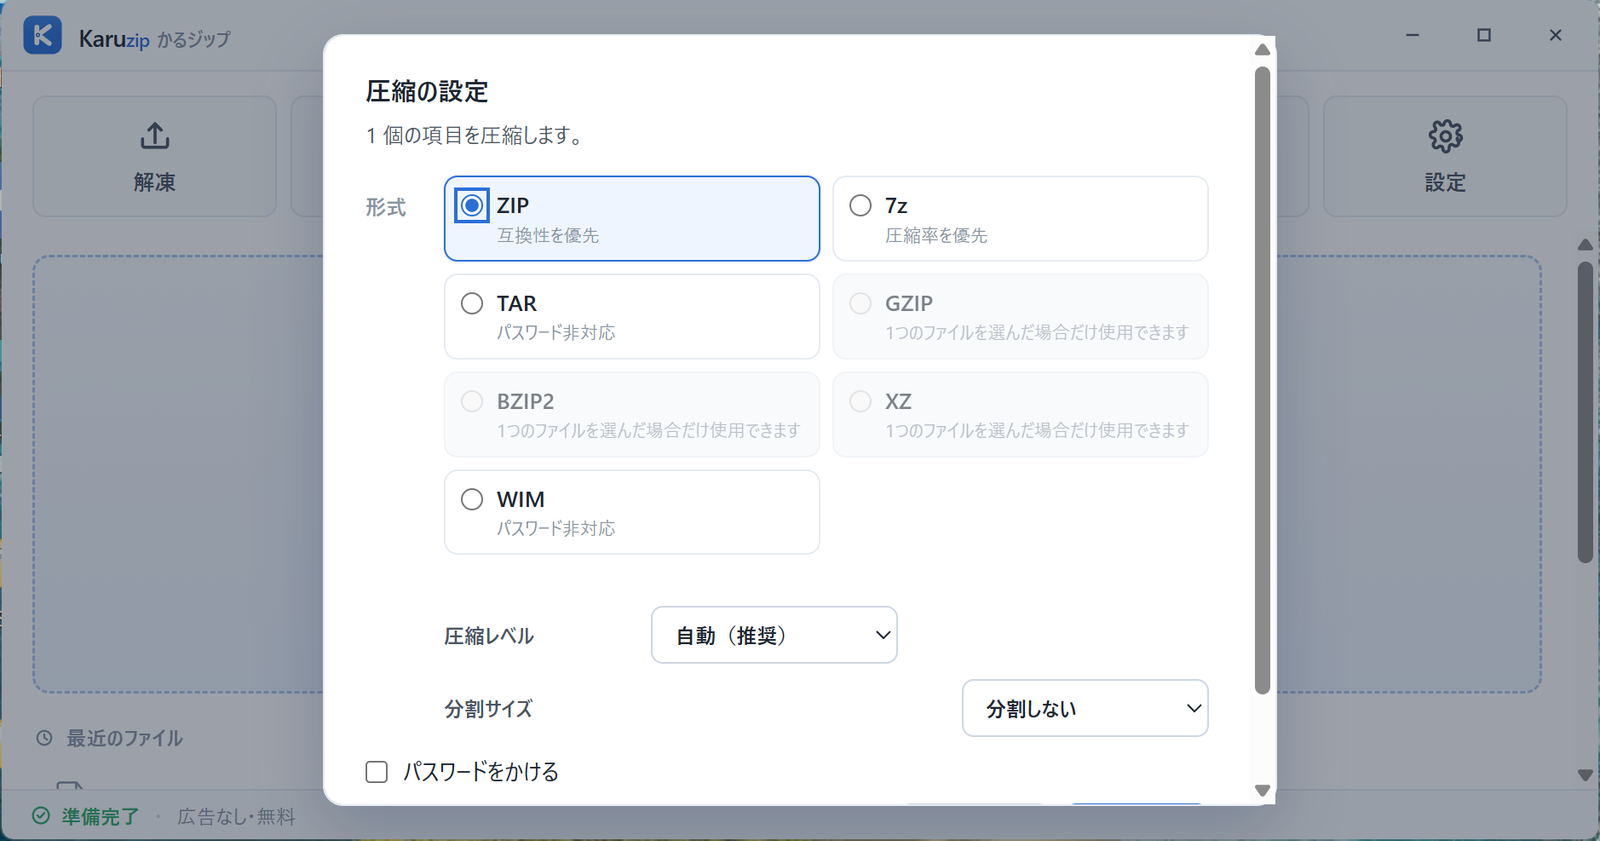Click main window scrollbar down arrow

pyautogui.click(x=1585, y=775)
